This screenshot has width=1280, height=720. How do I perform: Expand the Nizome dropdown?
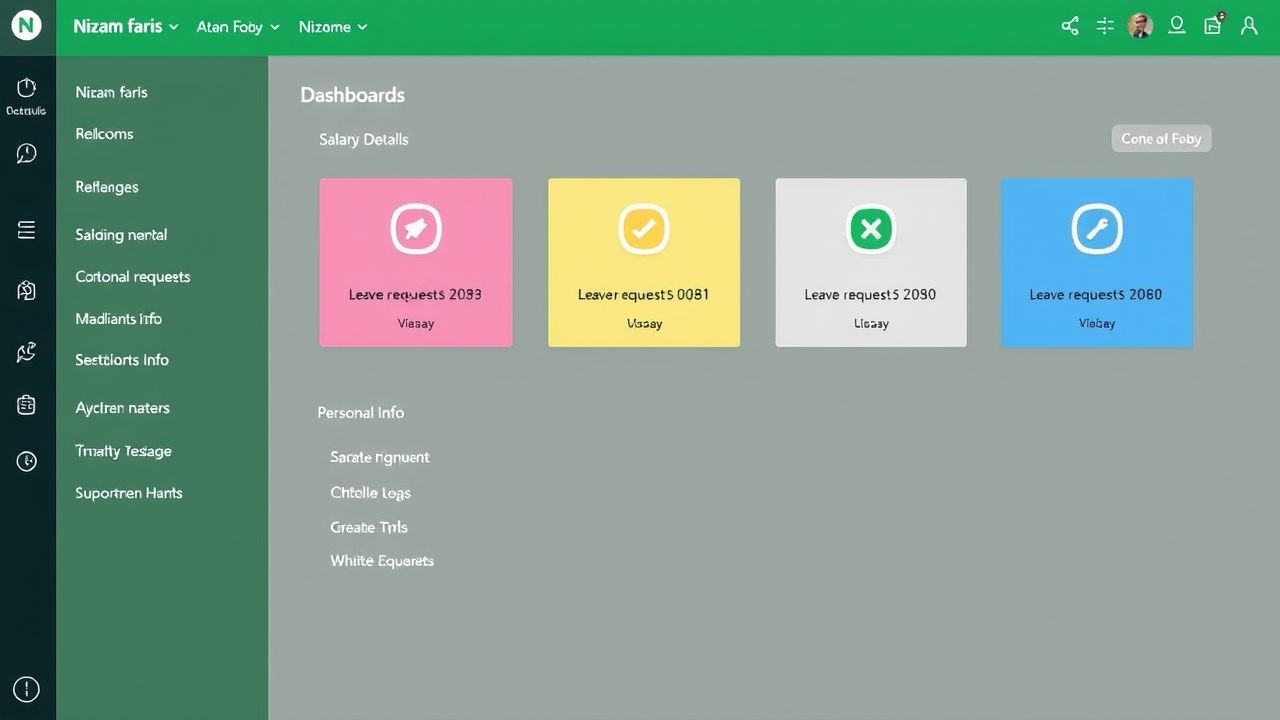click(332, 26)
